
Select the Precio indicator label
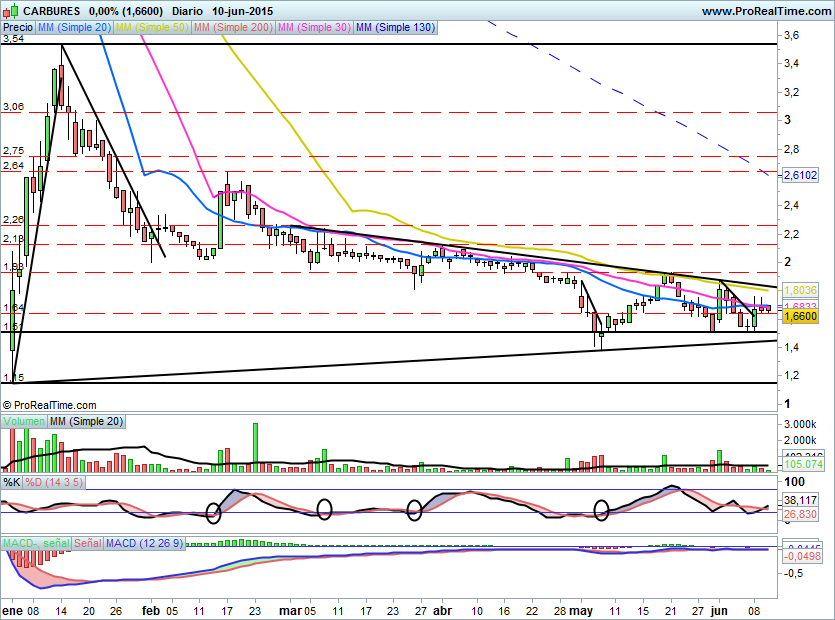(18, 28)
